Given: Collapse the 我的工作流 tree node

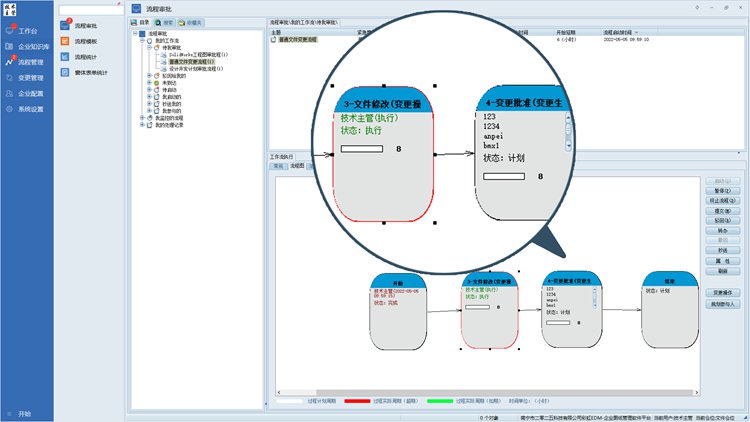Looking at the screenshot, I should 142,40.
